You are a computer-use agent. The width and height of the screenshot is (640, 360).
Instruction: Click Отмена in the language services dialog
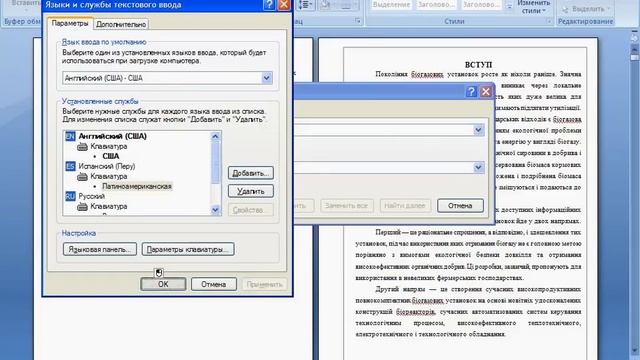pyautogui.click(x=213, y=284)
